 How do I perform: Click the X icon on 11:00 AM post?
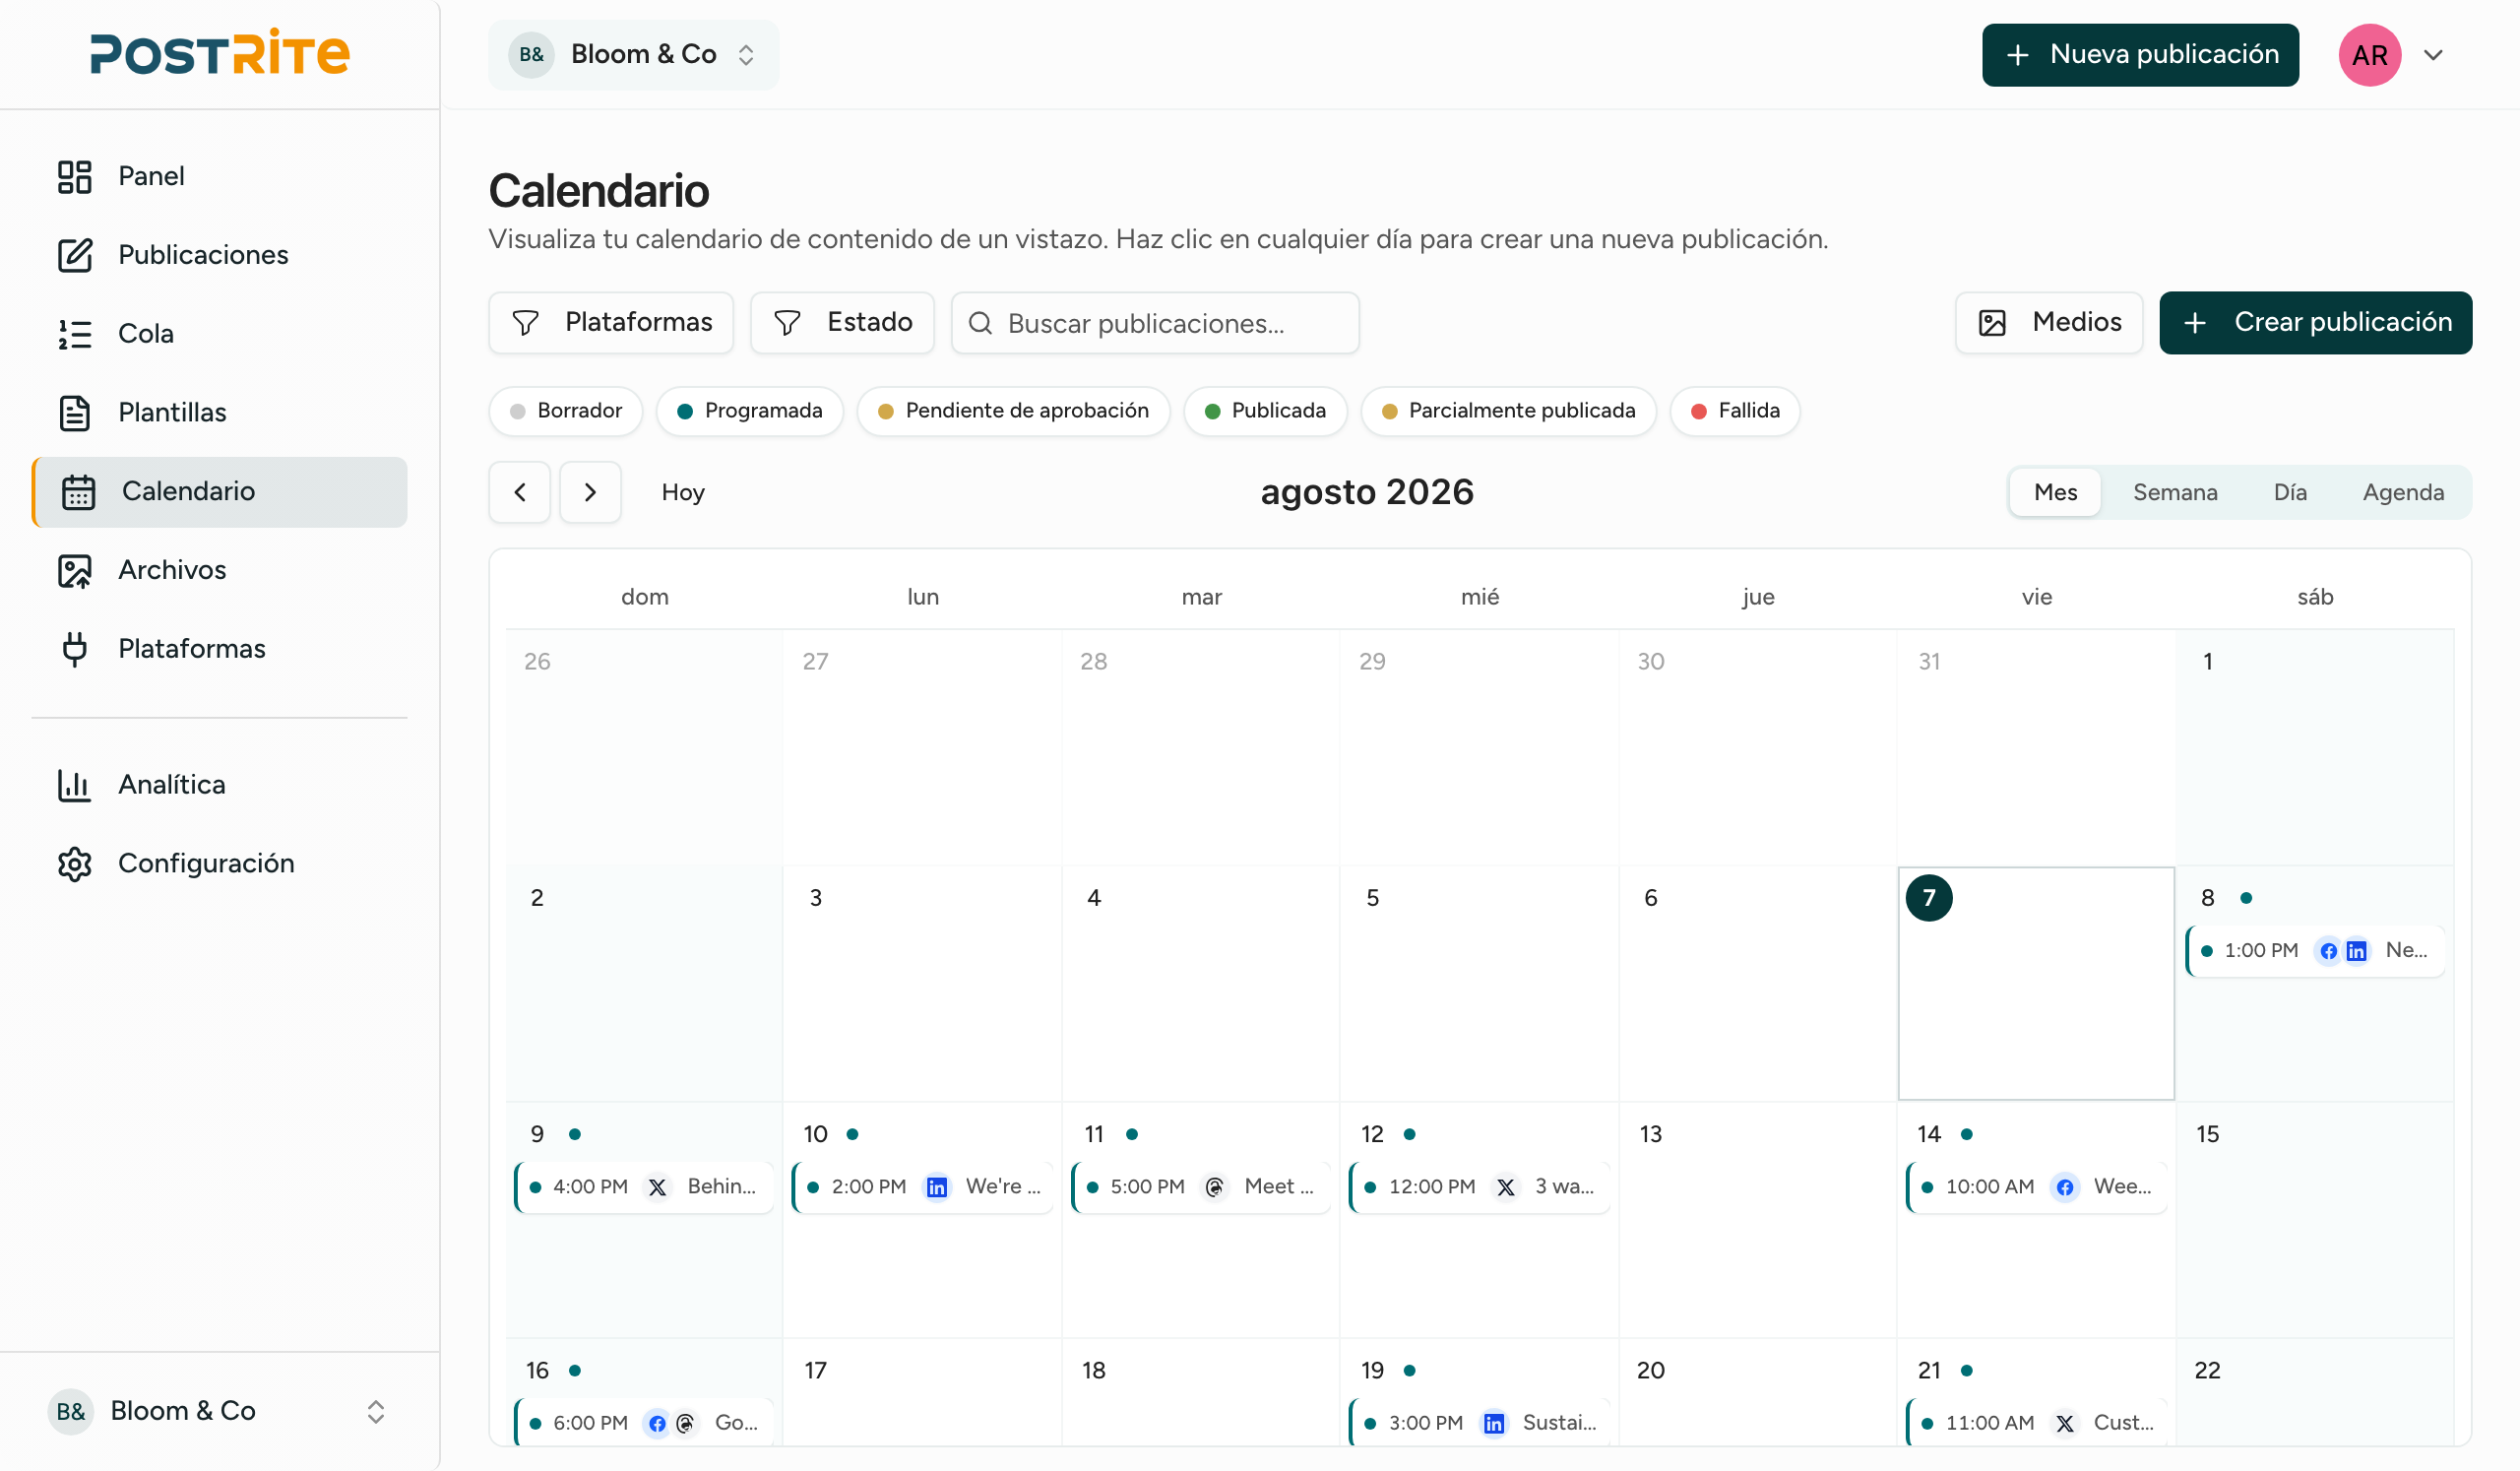click(2065, 1424)
